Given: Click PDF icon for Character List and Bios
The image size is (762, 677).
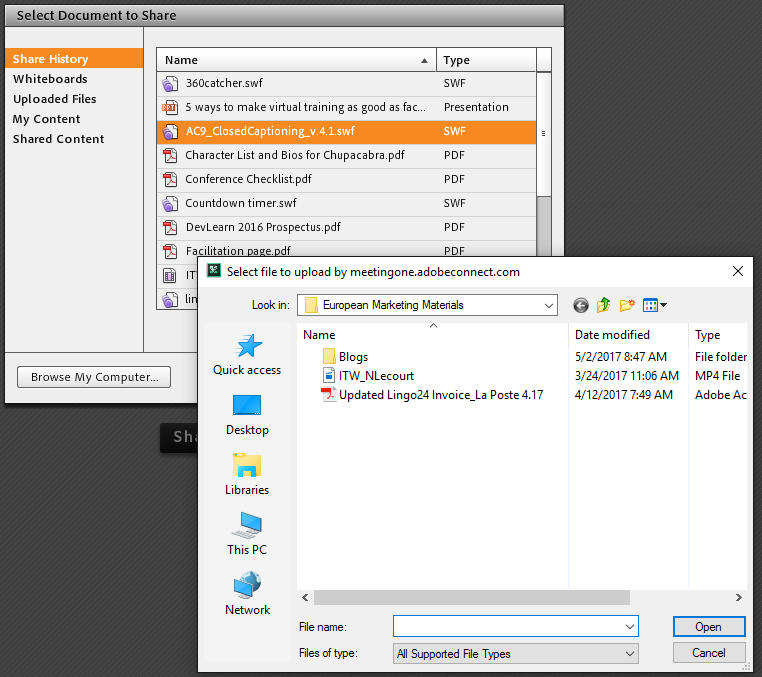Looking at the screenshot, I should [170, 156].
